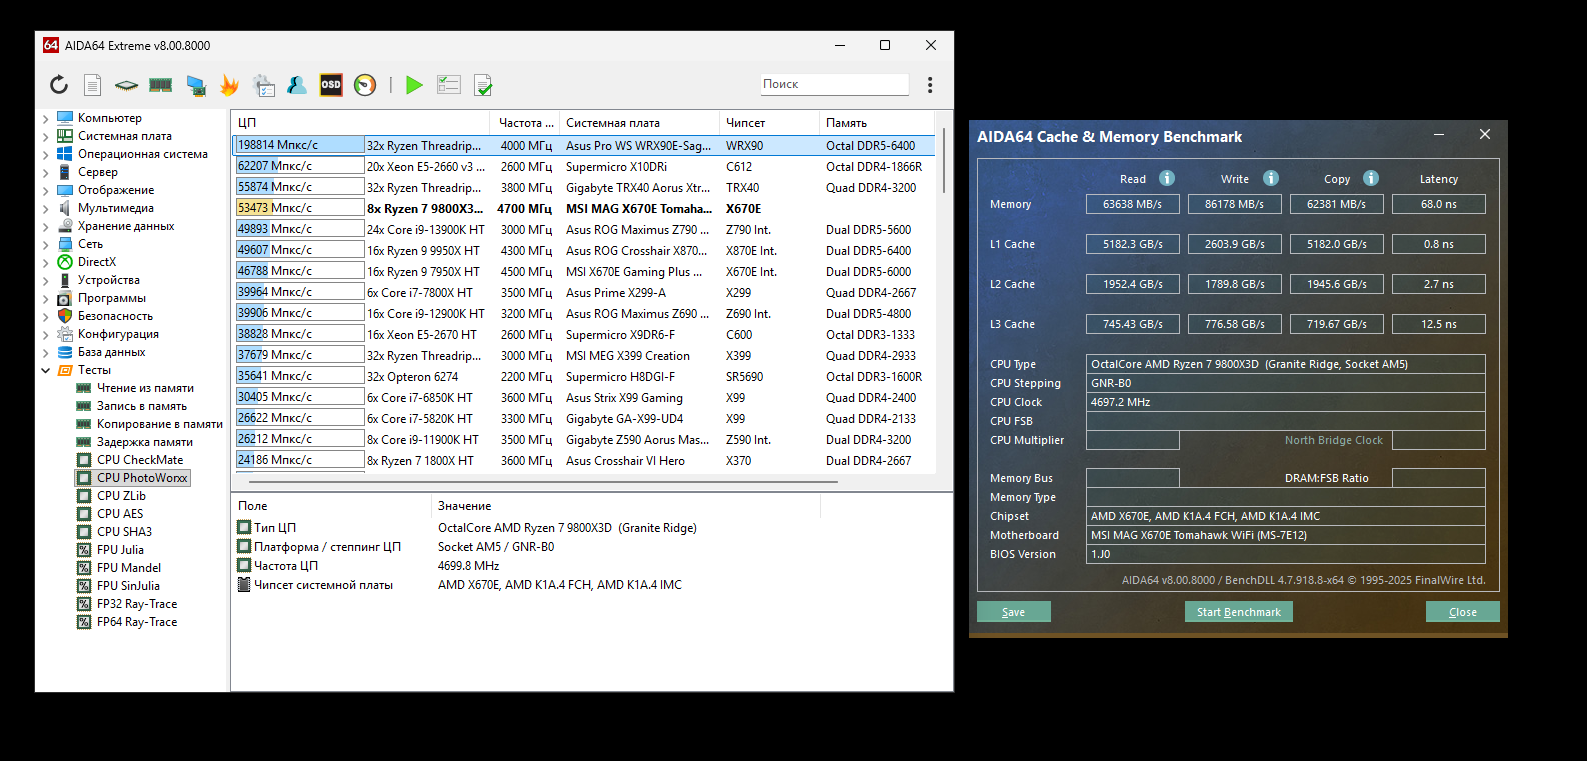Sort by the Частота column header

525,123
